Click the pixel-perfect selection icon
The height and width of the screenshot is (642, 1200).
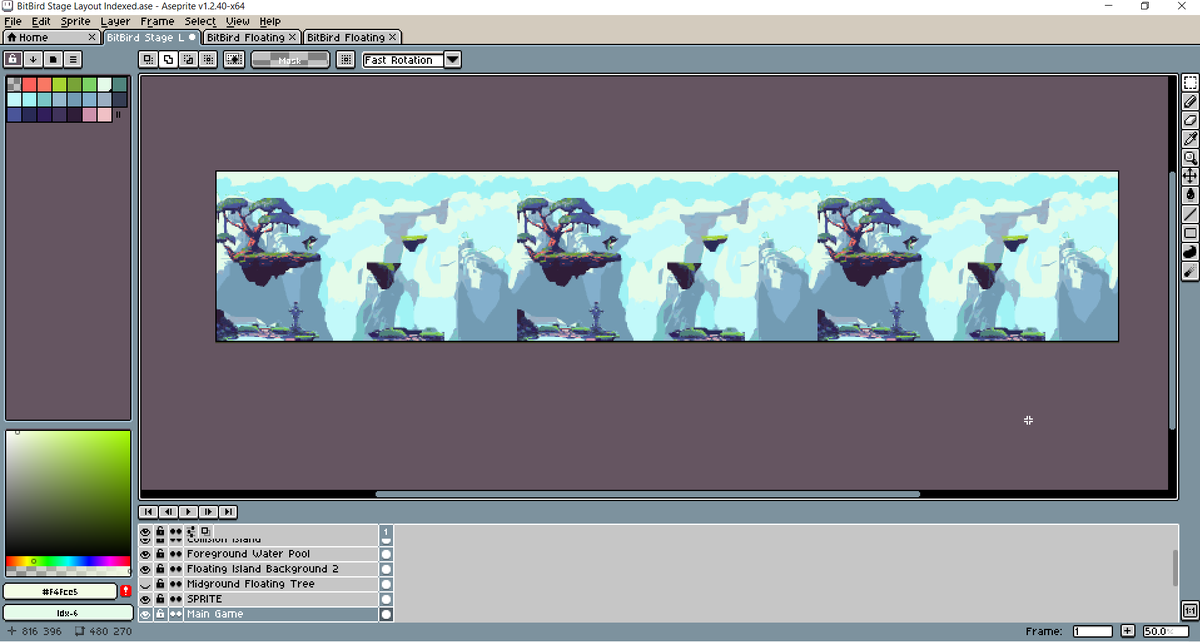tap(234, 60)
